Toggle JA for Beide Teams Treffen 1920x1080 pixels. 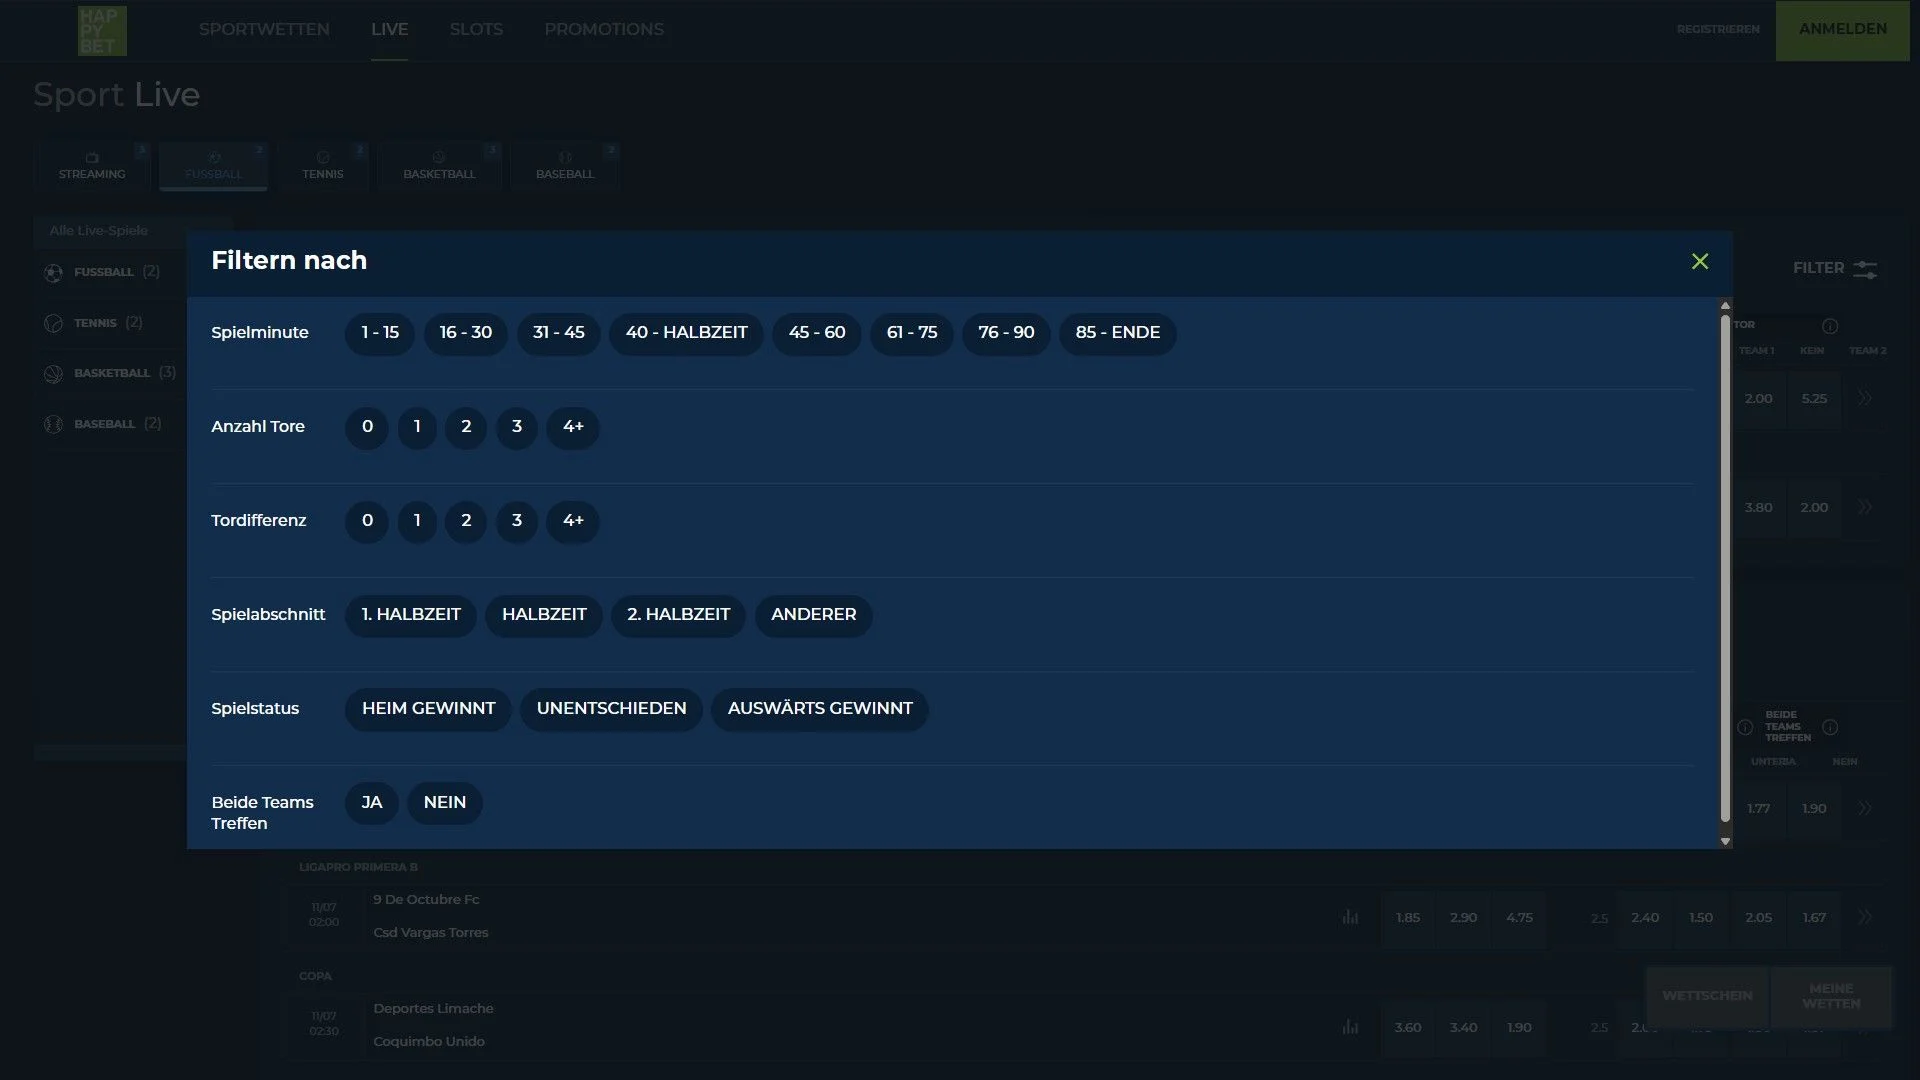coord(372,803)
